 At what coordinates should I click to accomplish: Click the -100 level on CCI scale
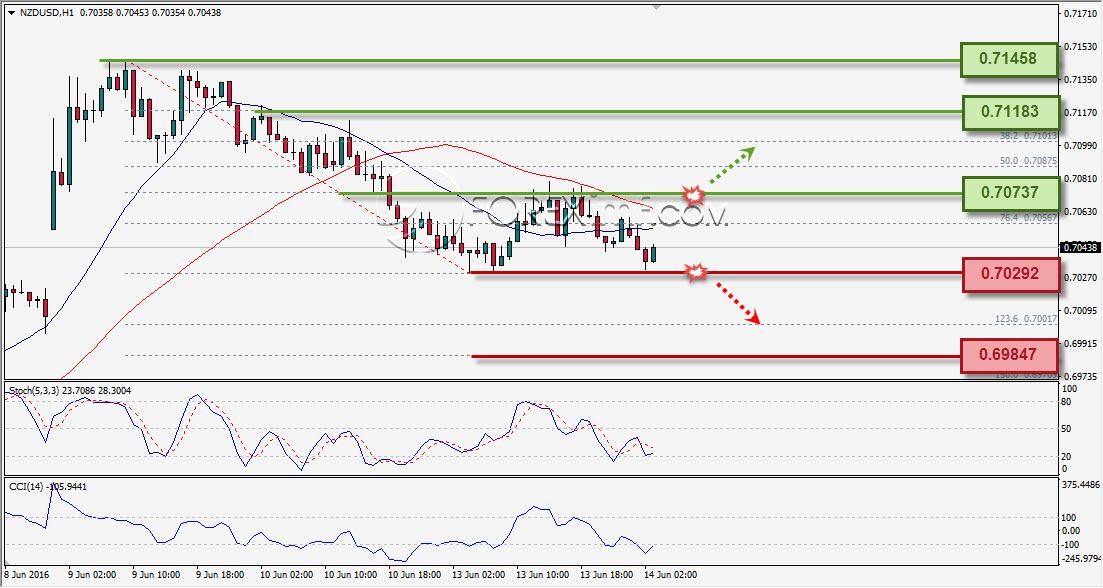tap(1069, 545)
